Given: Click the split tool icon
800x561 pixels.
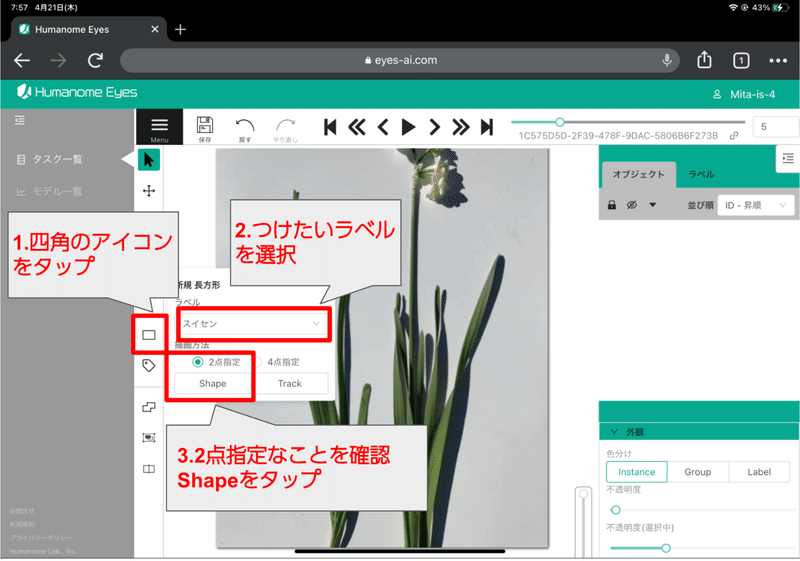Looking at the screenshot, I should (149, 469).
